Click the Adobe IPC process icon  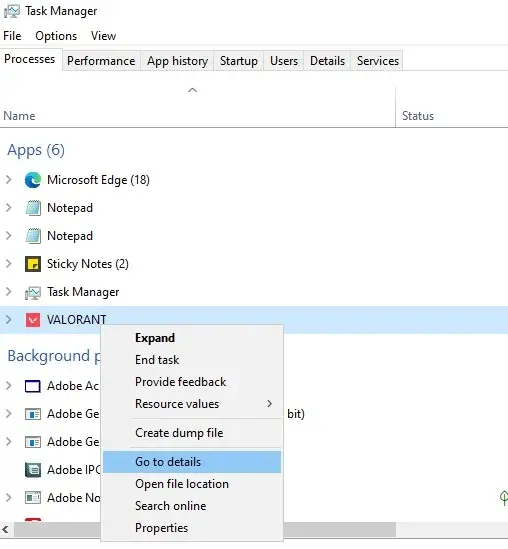(33, 470)
